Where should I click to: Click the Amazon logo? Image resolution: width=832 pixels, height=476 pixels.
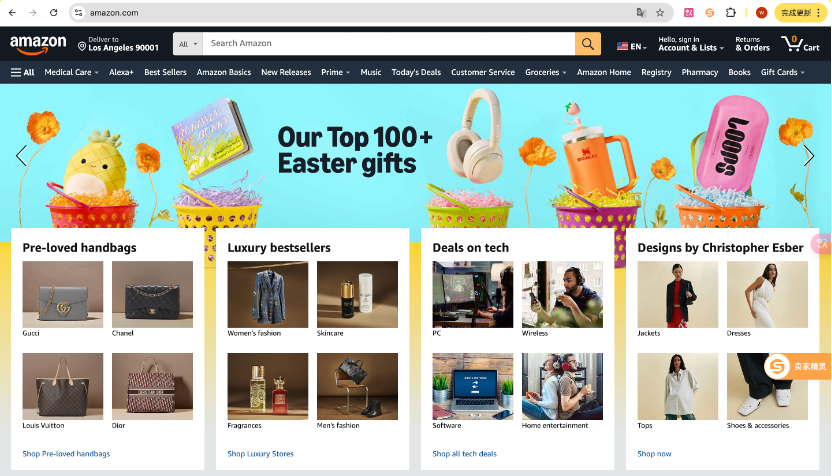(38, 45)
